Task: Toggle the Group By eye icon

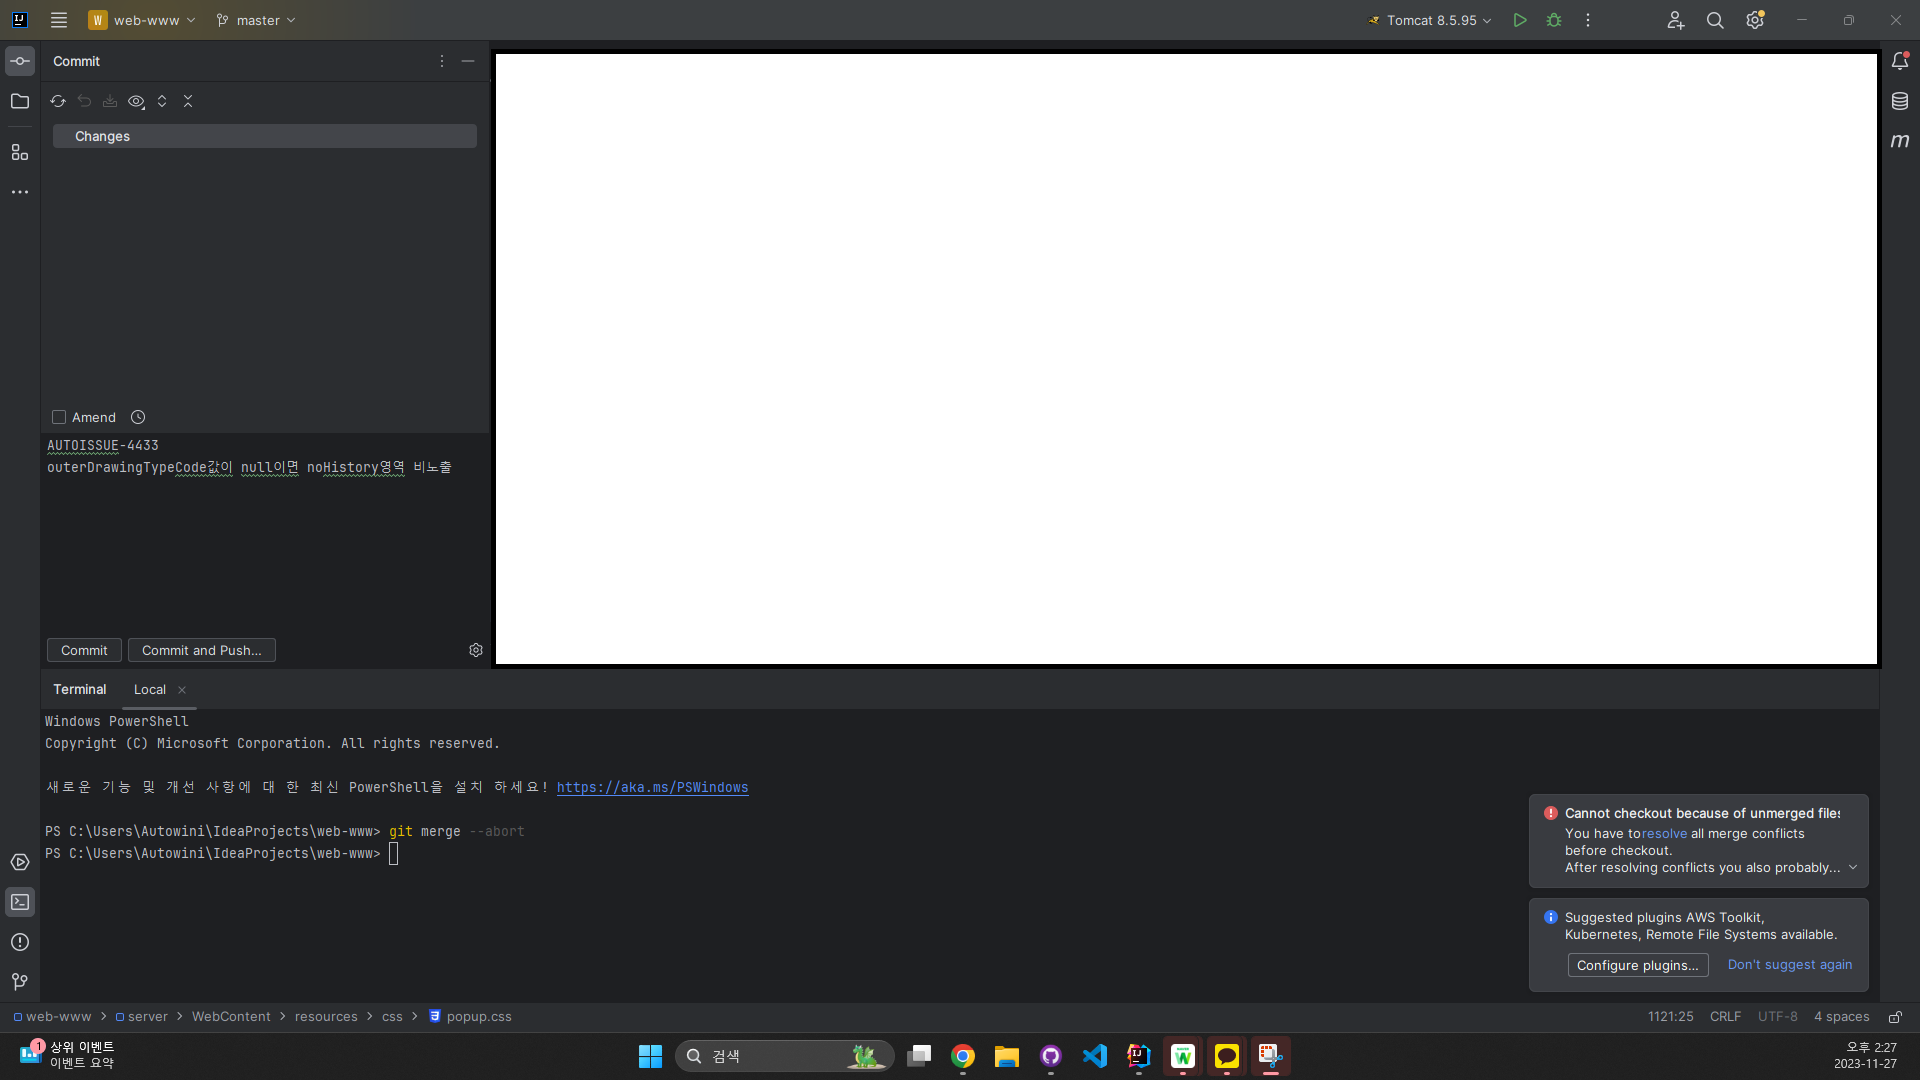Action: (x=136, y=101)
